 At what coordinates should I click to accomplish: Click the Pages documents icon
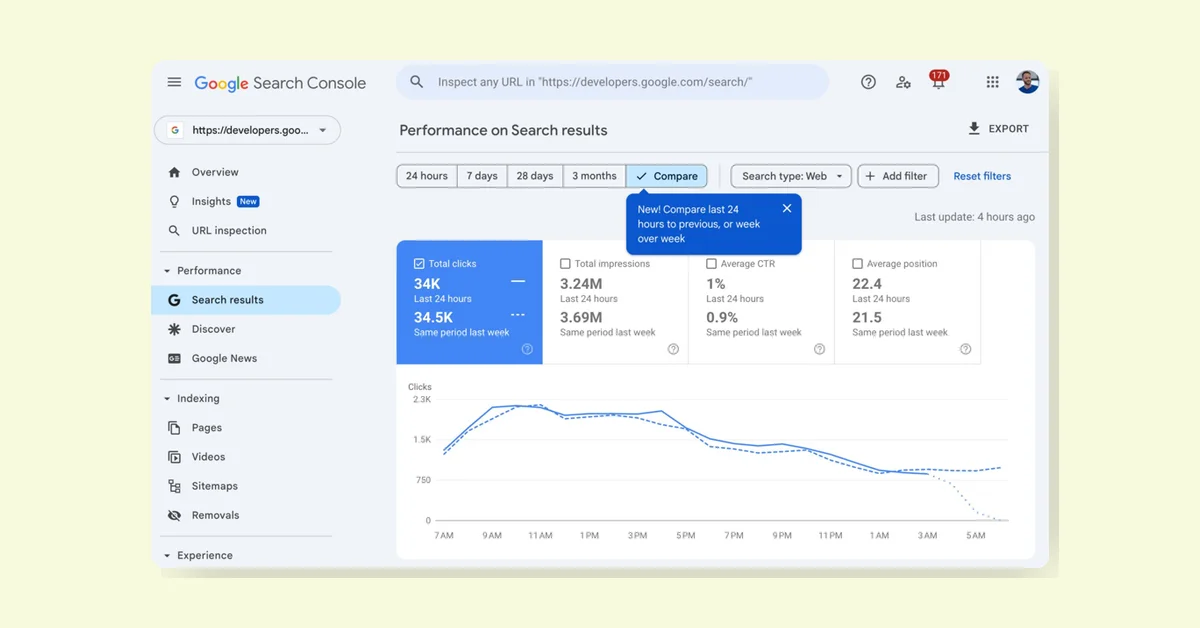point(174,427)
